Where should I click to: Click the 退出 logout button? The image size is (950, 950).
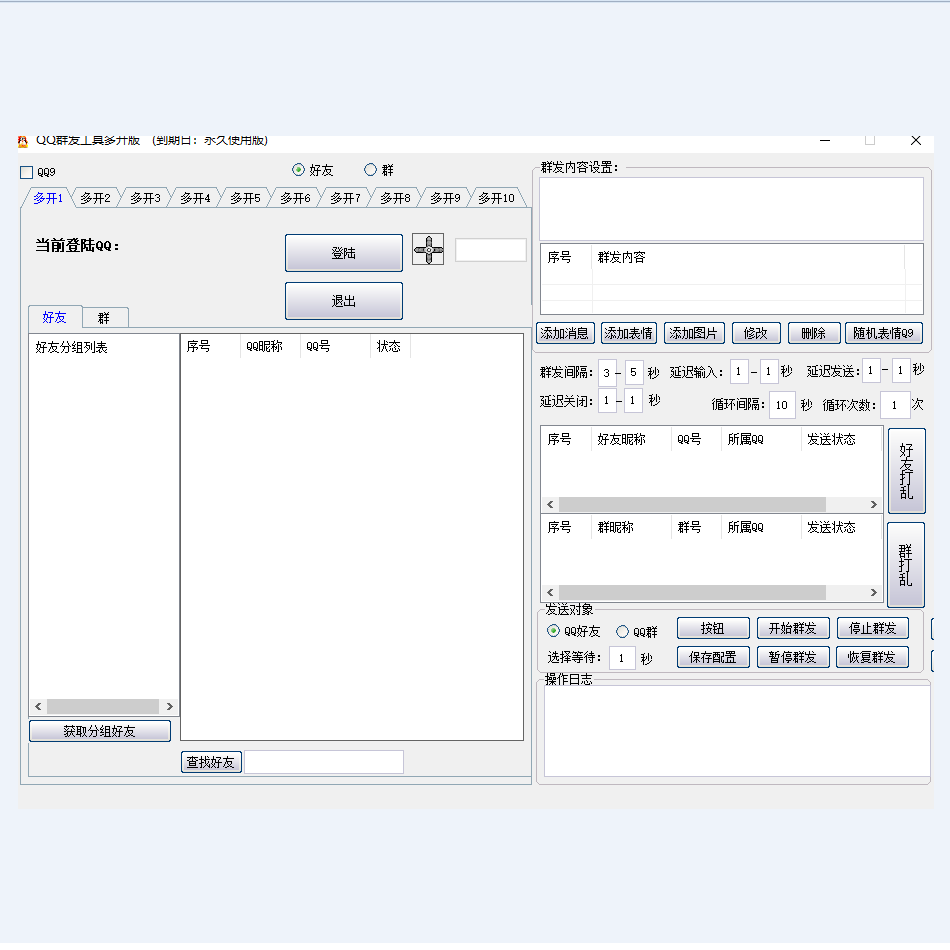(x=343, y=301)
